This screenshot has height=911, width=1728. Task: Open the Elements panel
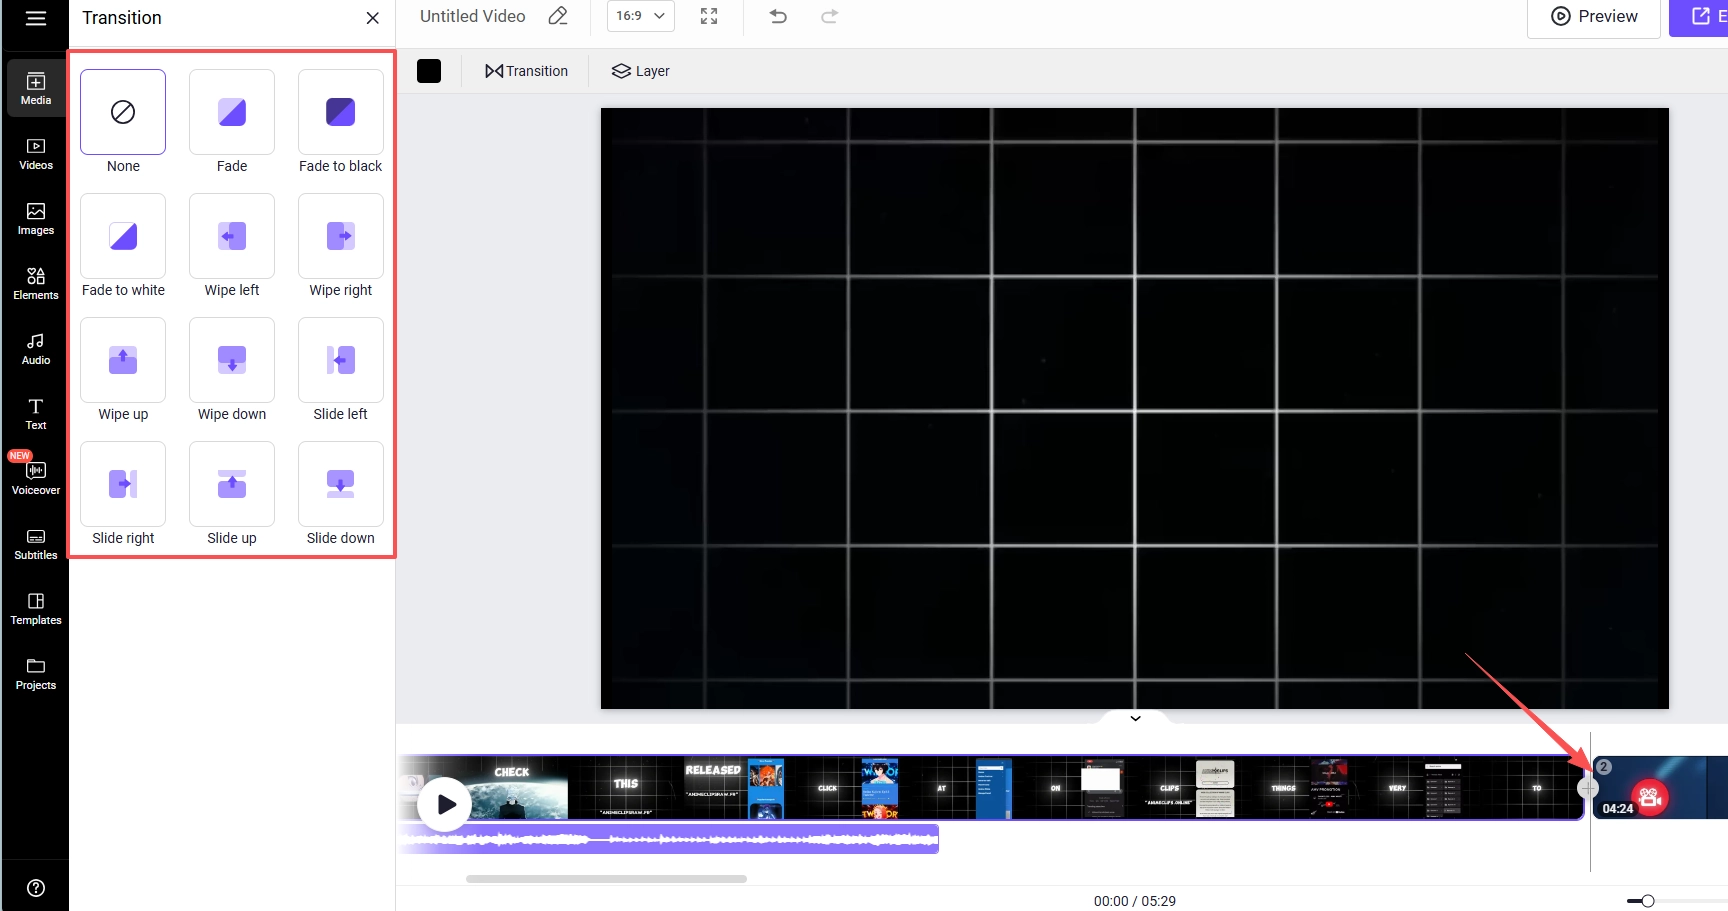pyautogui.click(x=35, y=283)
